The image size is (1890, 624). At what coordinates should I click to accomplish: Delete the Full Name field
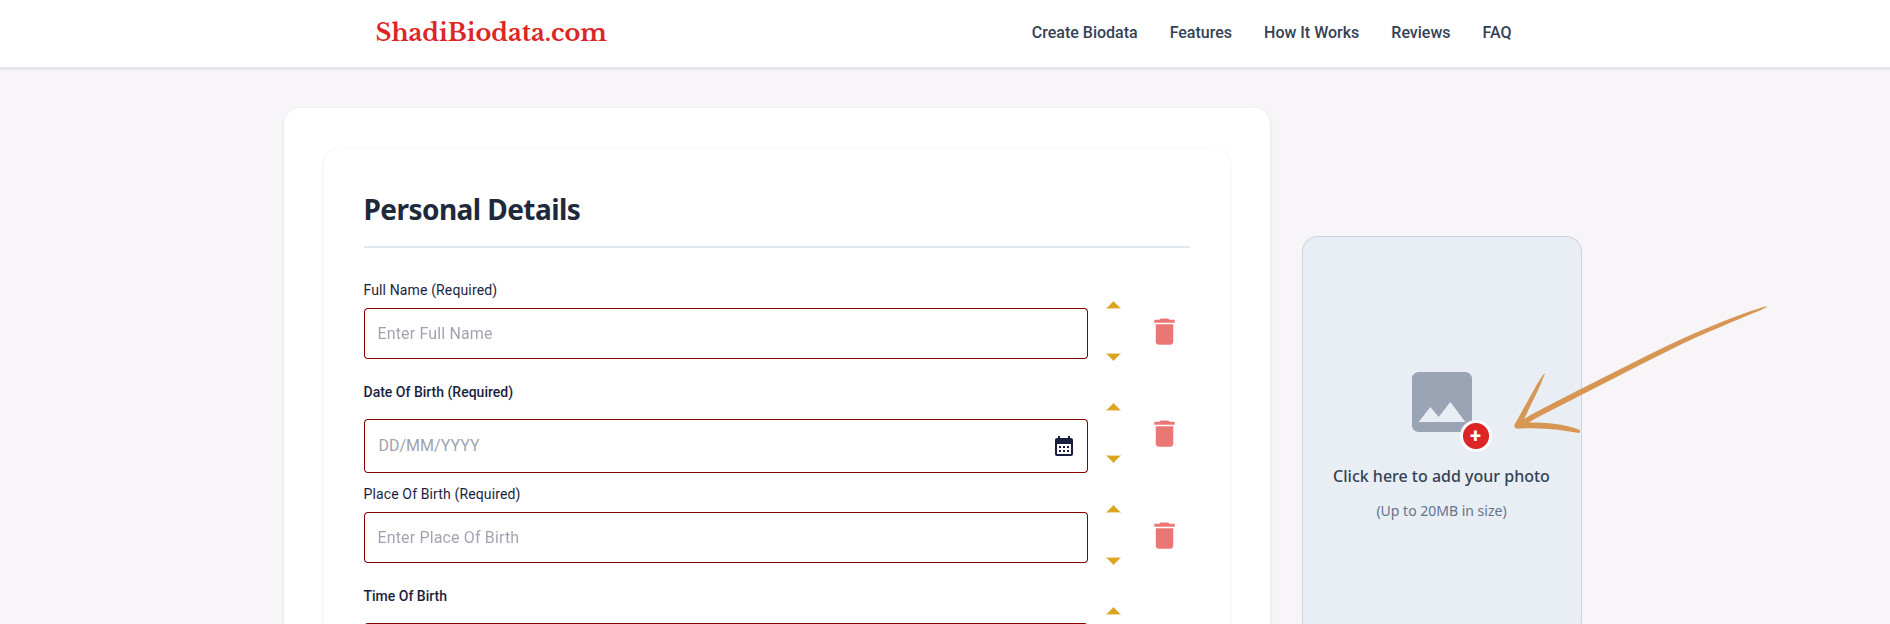(x=1164, y=332)
